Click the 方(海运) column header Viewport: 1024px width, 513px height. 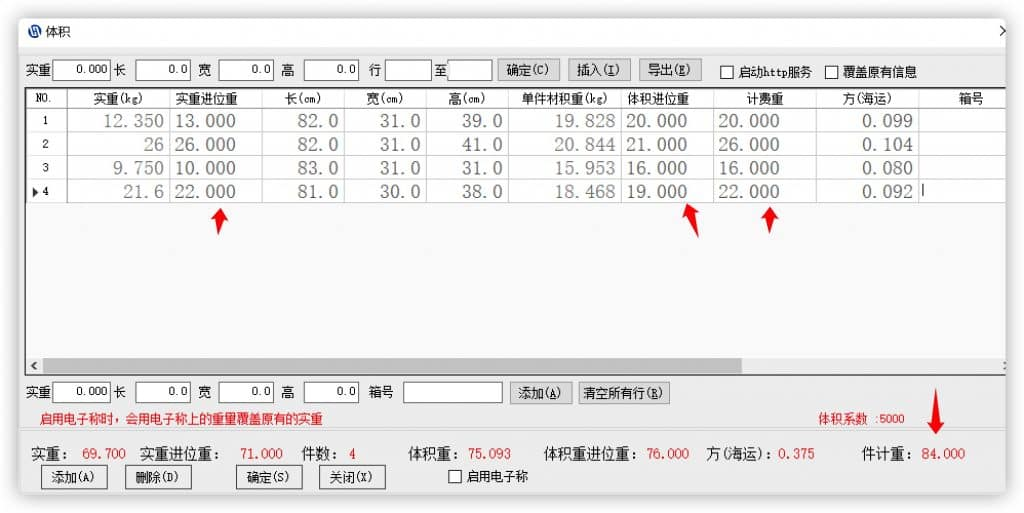(867, 99)
